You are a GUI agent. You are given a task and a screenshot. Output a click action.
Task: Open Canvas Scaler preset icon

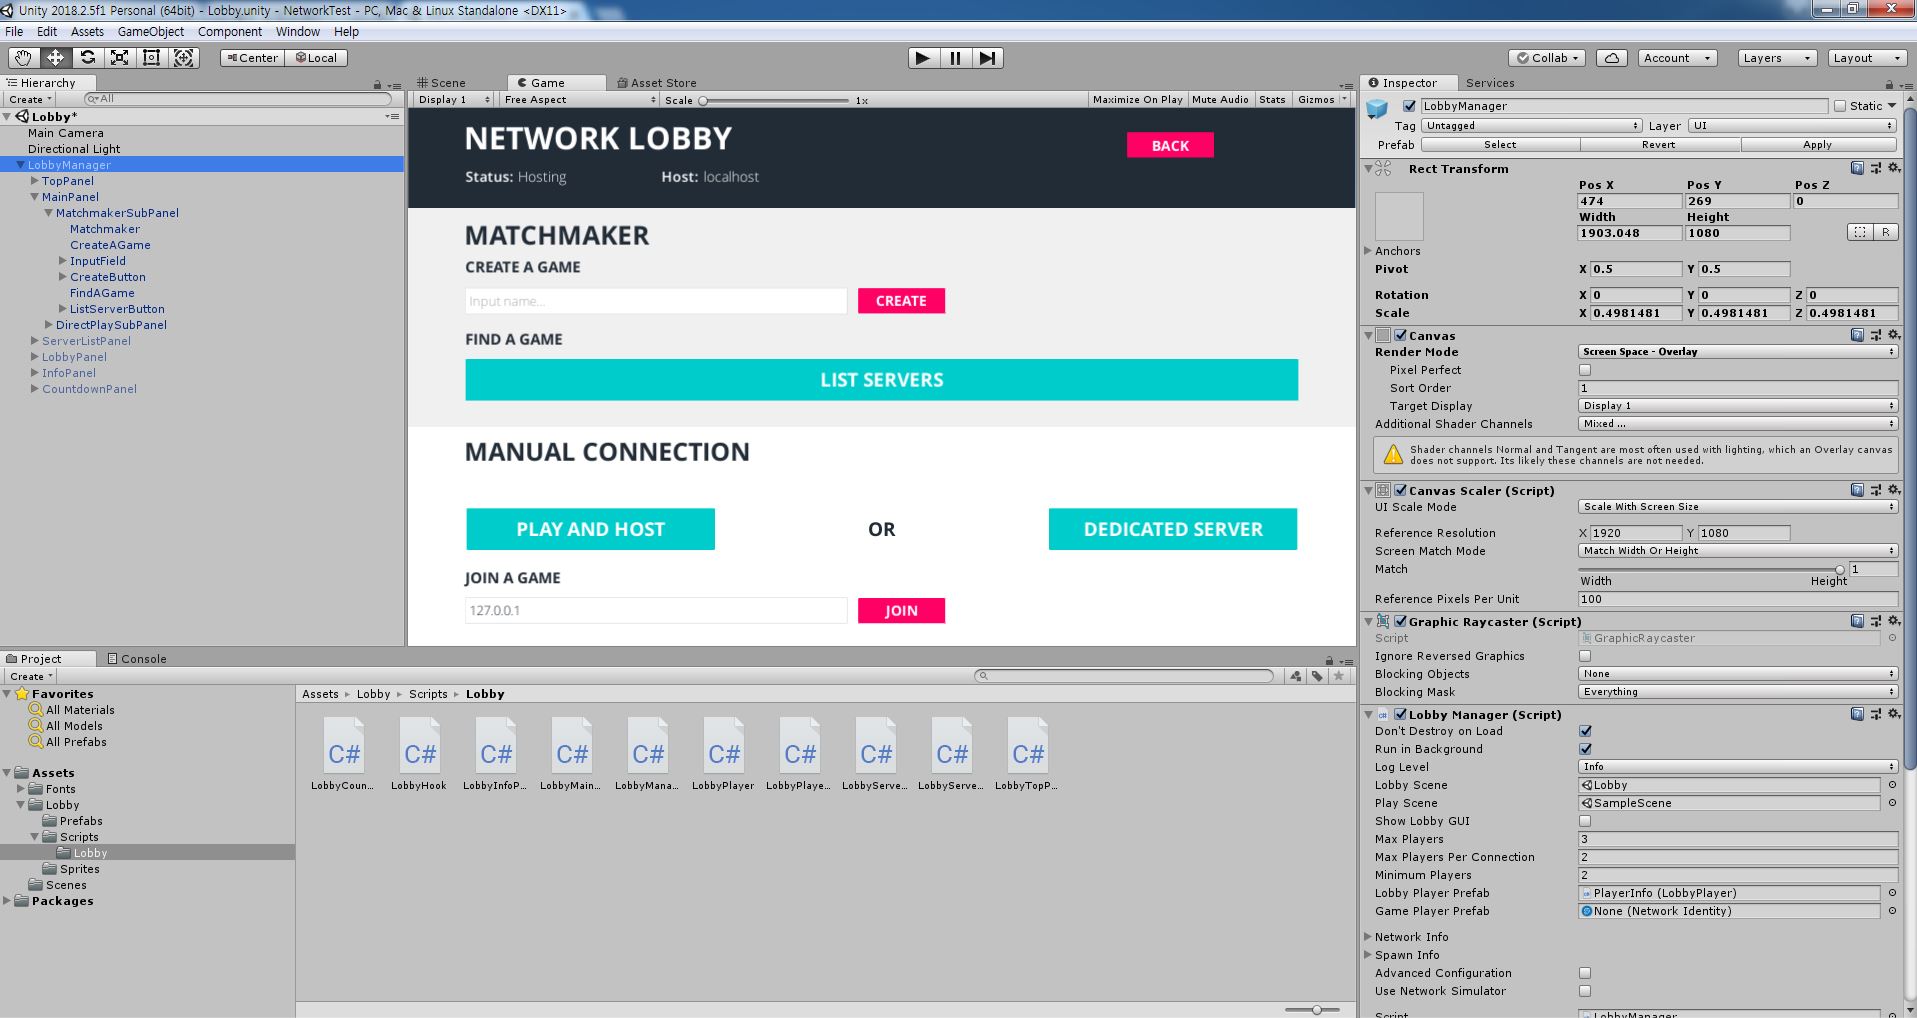pos(1875,490)
